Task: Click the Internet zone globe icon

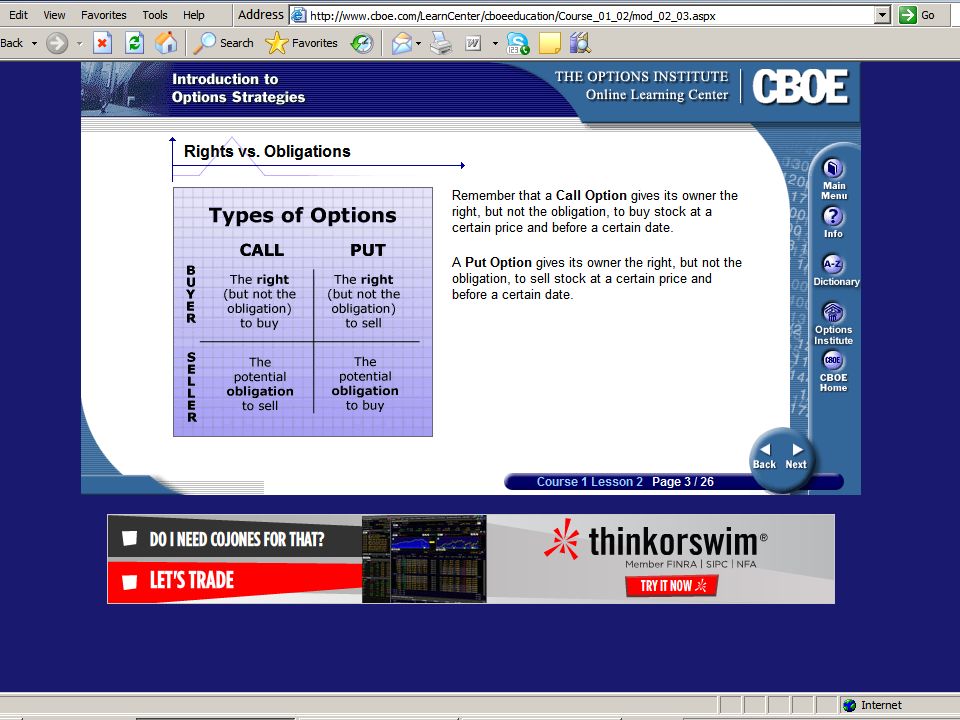Action: [x=849, y=705]
